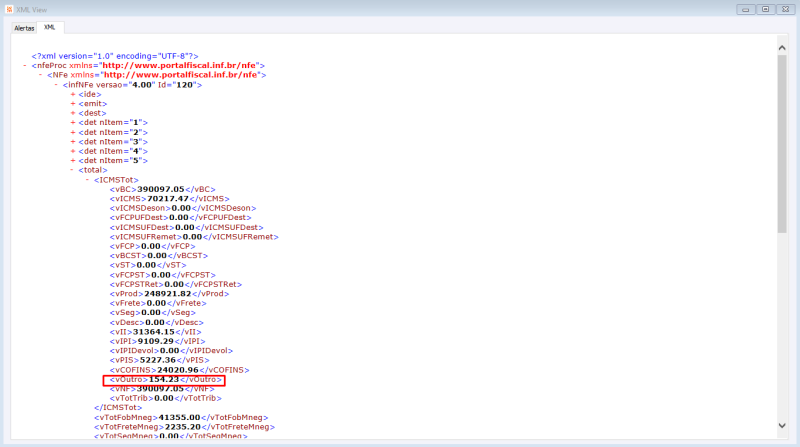Click the vICMSDeson element line
The height and width of the screenshot is (447, 800).
[x=183, y=208]
